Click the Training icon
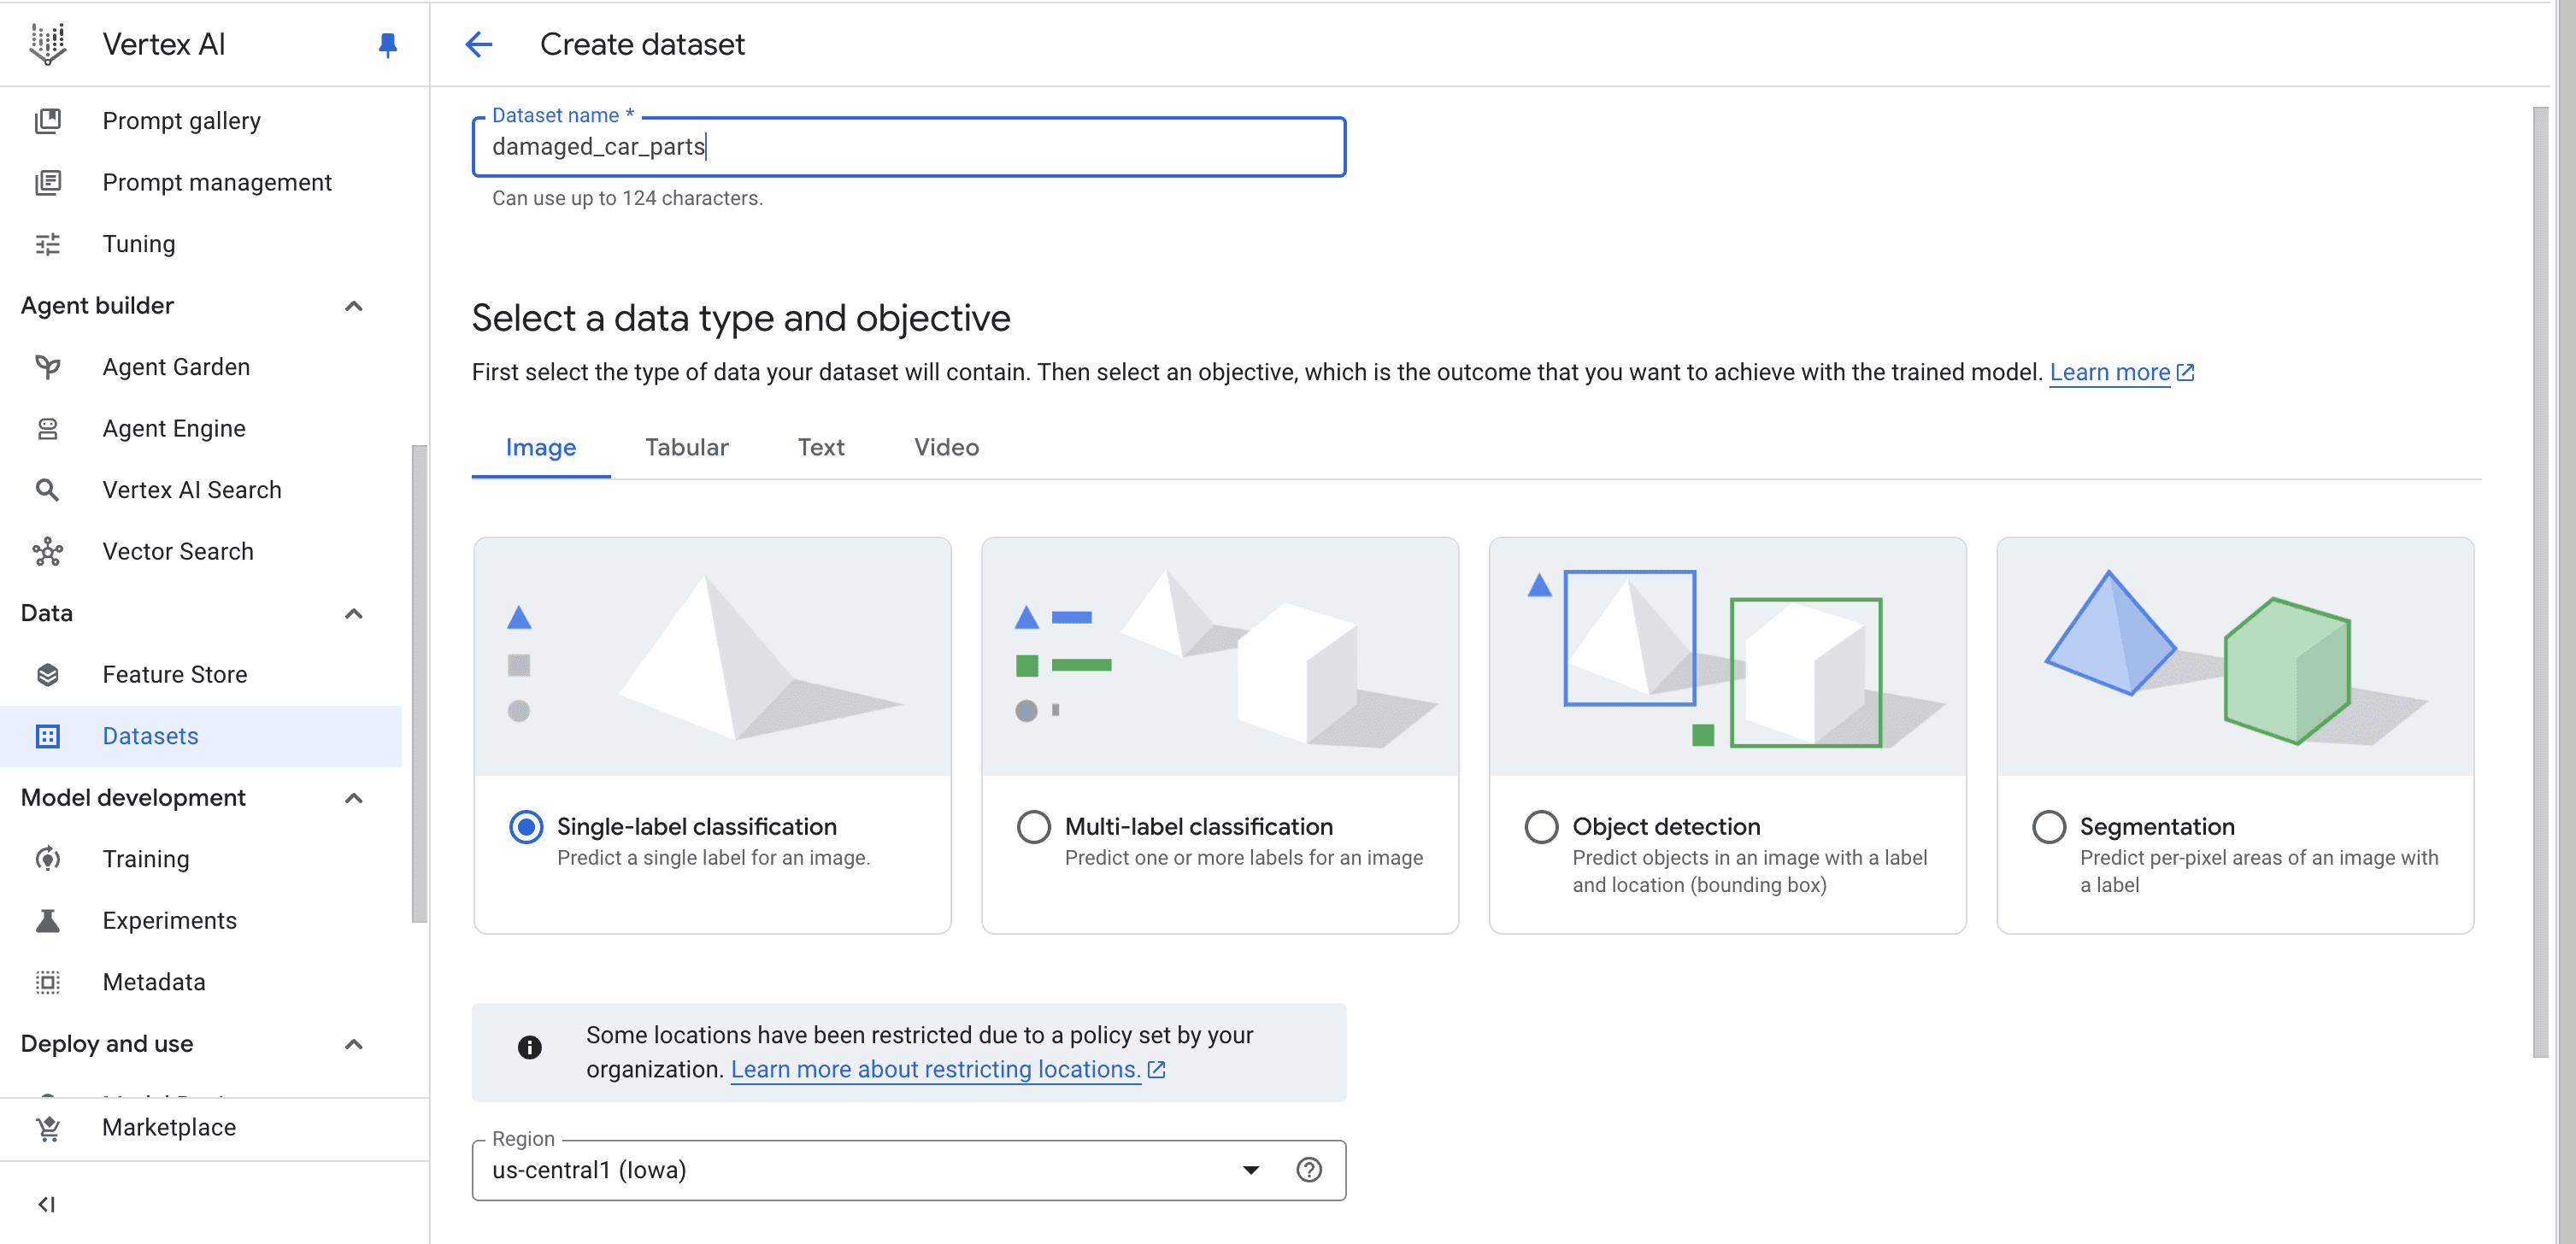Screen dimensions: 2576x1244 (x=48, y=859)
